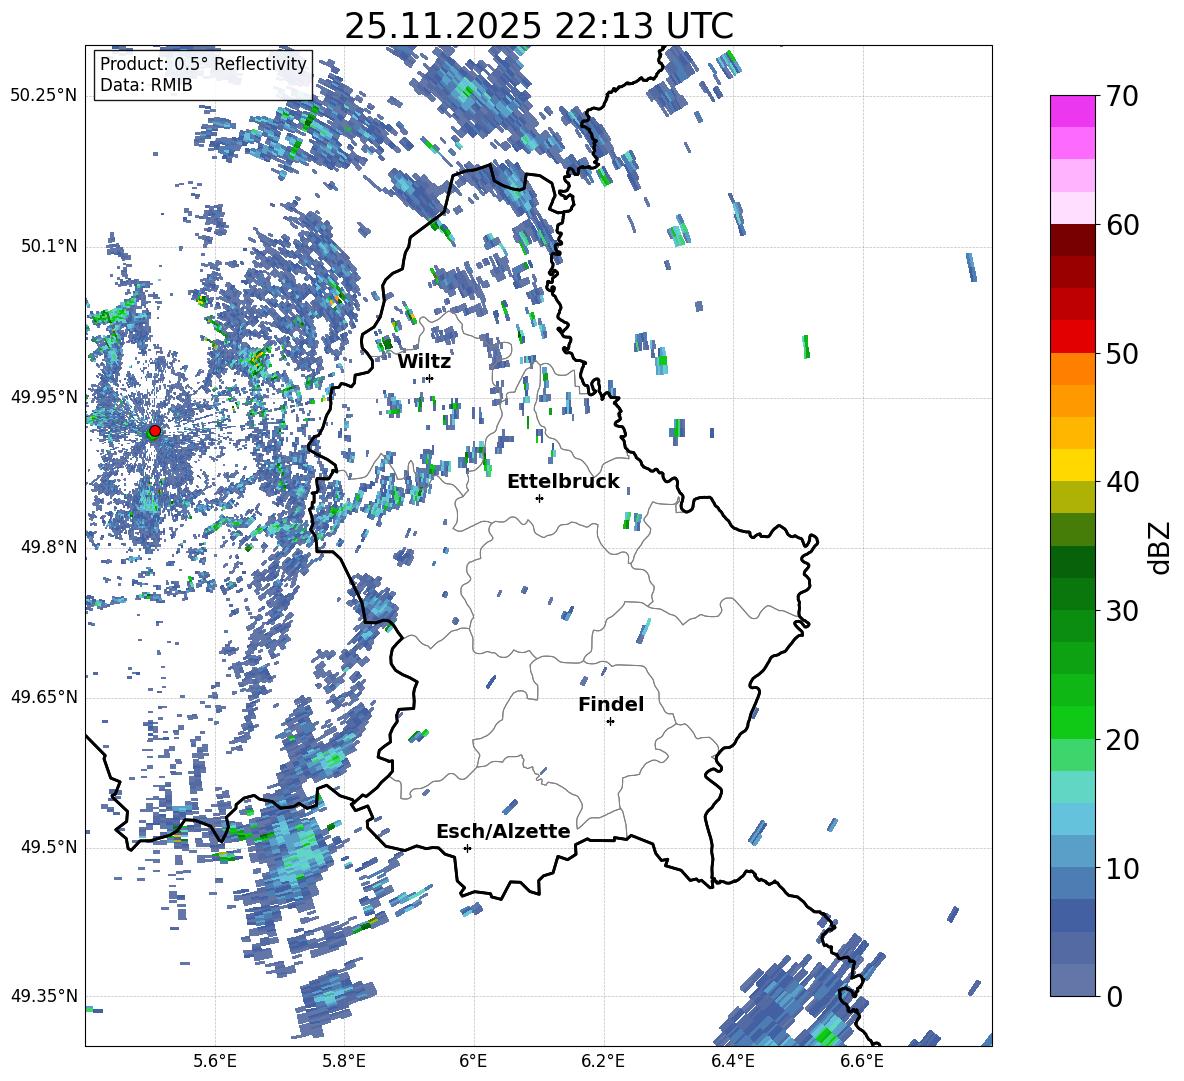Click the title '25.11.2025 22:13 UTC'

click(538, 26)
